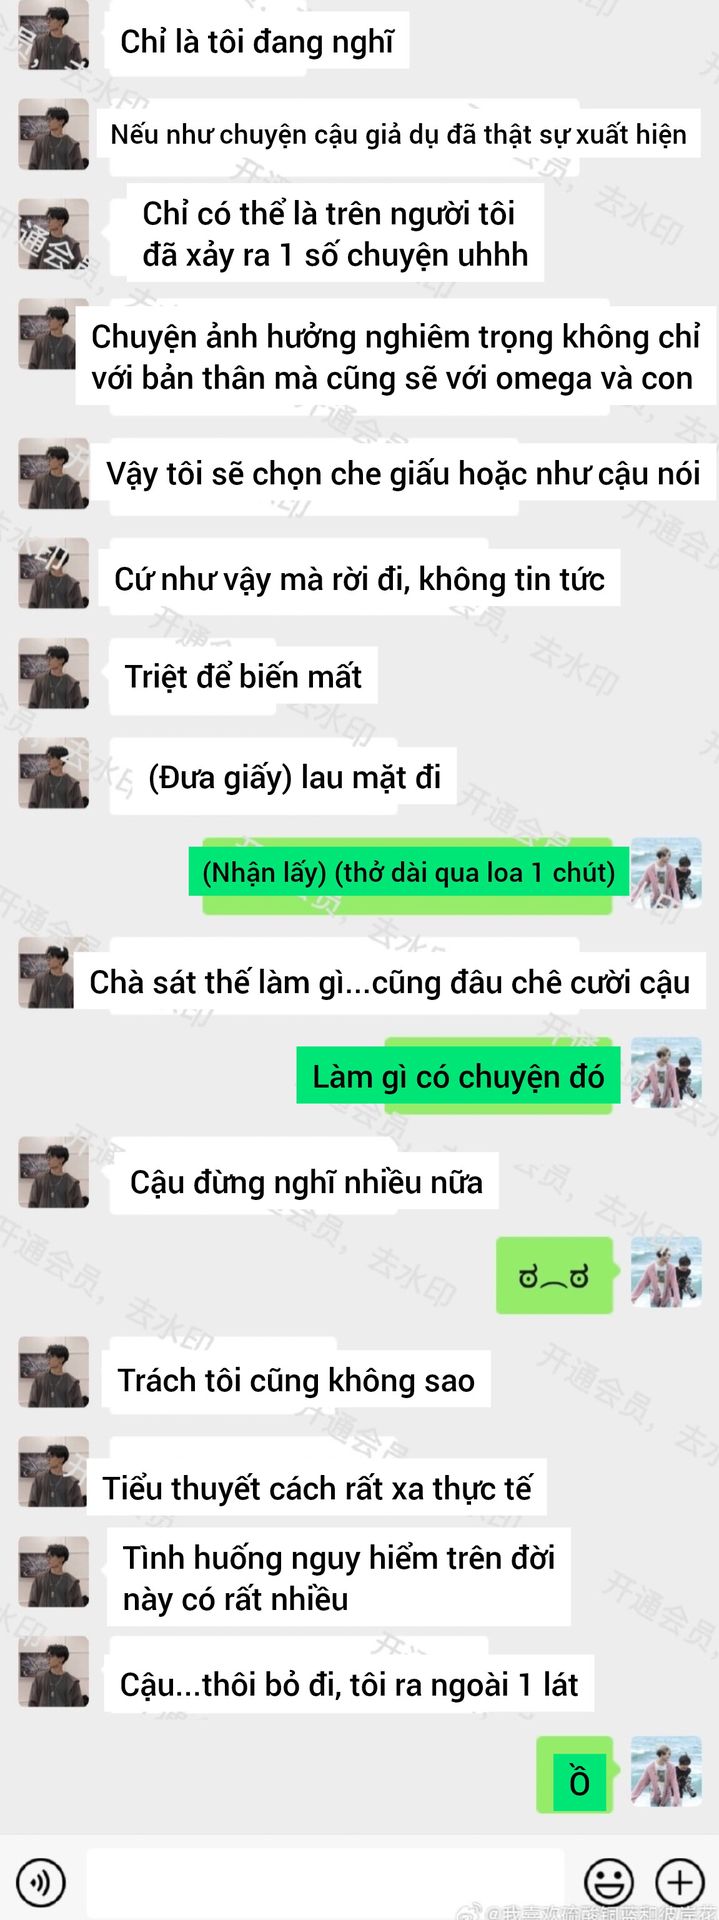Tap own avatar next to 'Ồ' message

tap(666, 1771)
